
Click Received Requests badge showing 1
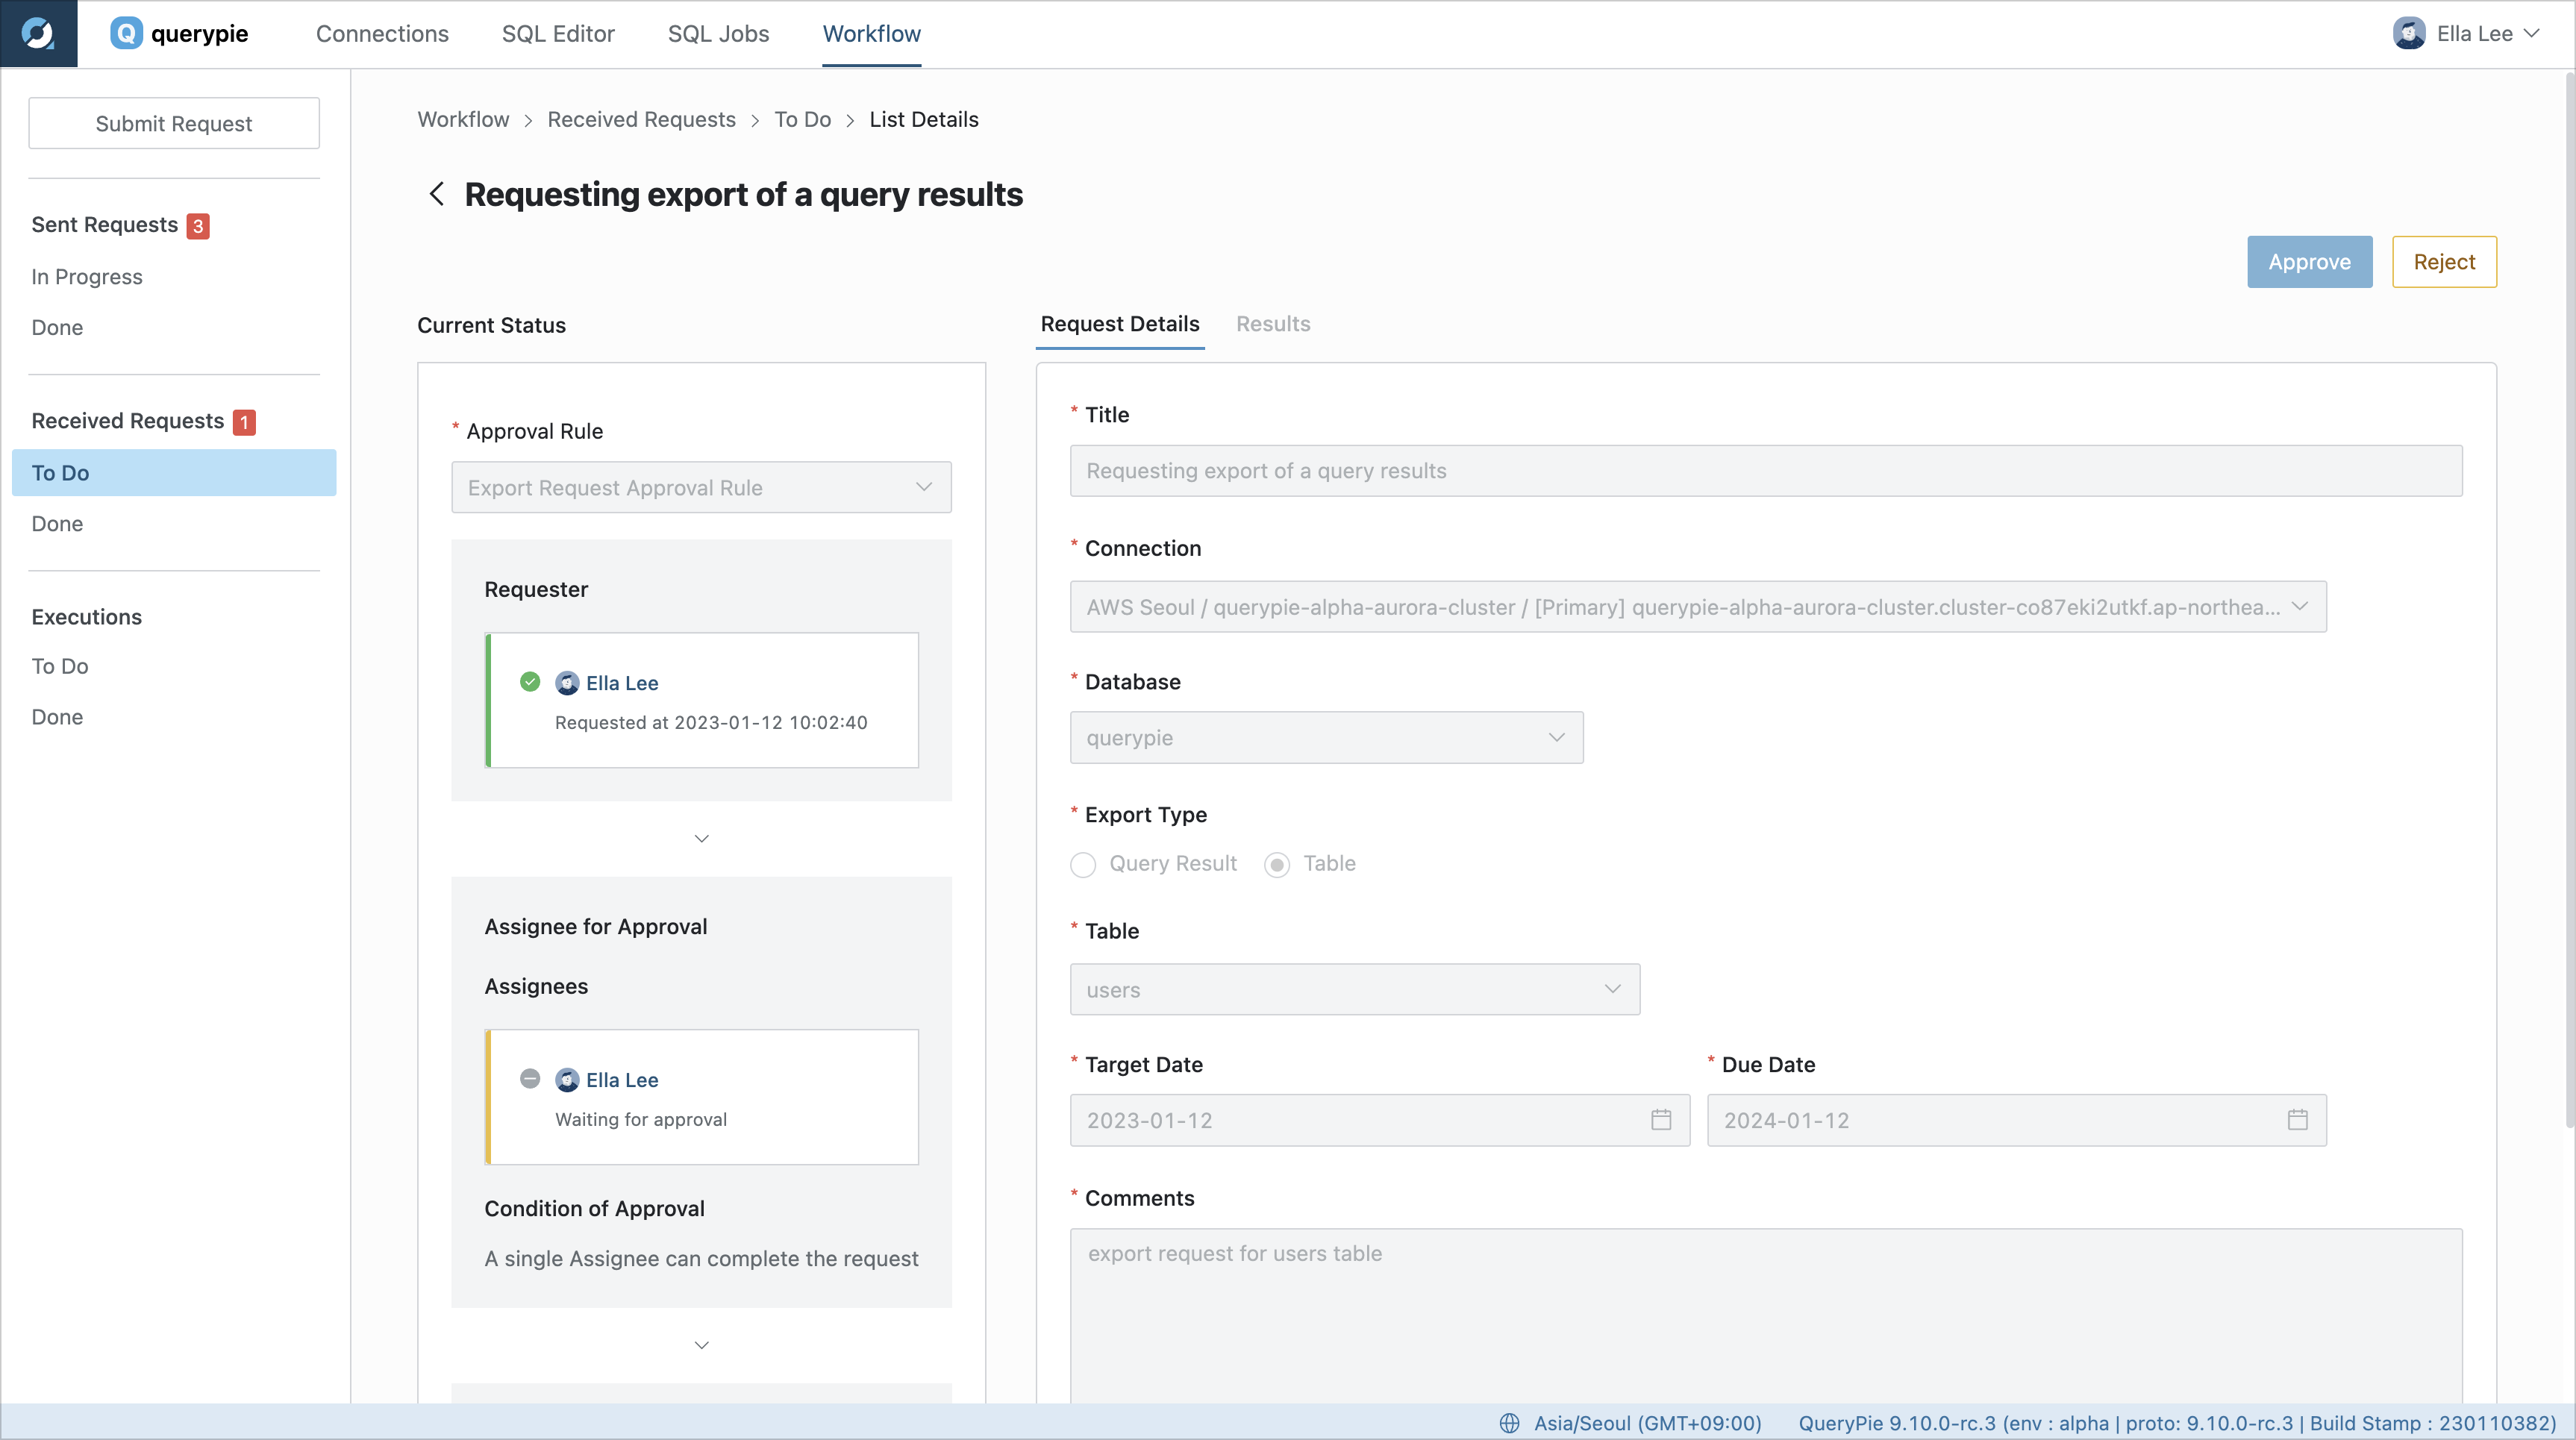[244, 422]
